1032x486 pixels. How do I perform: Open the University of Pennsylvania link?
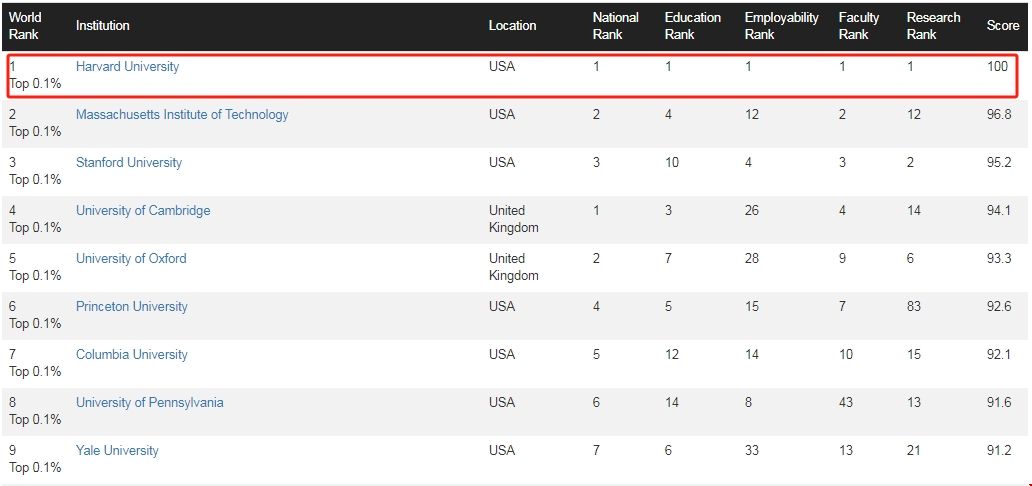[150, 403]
